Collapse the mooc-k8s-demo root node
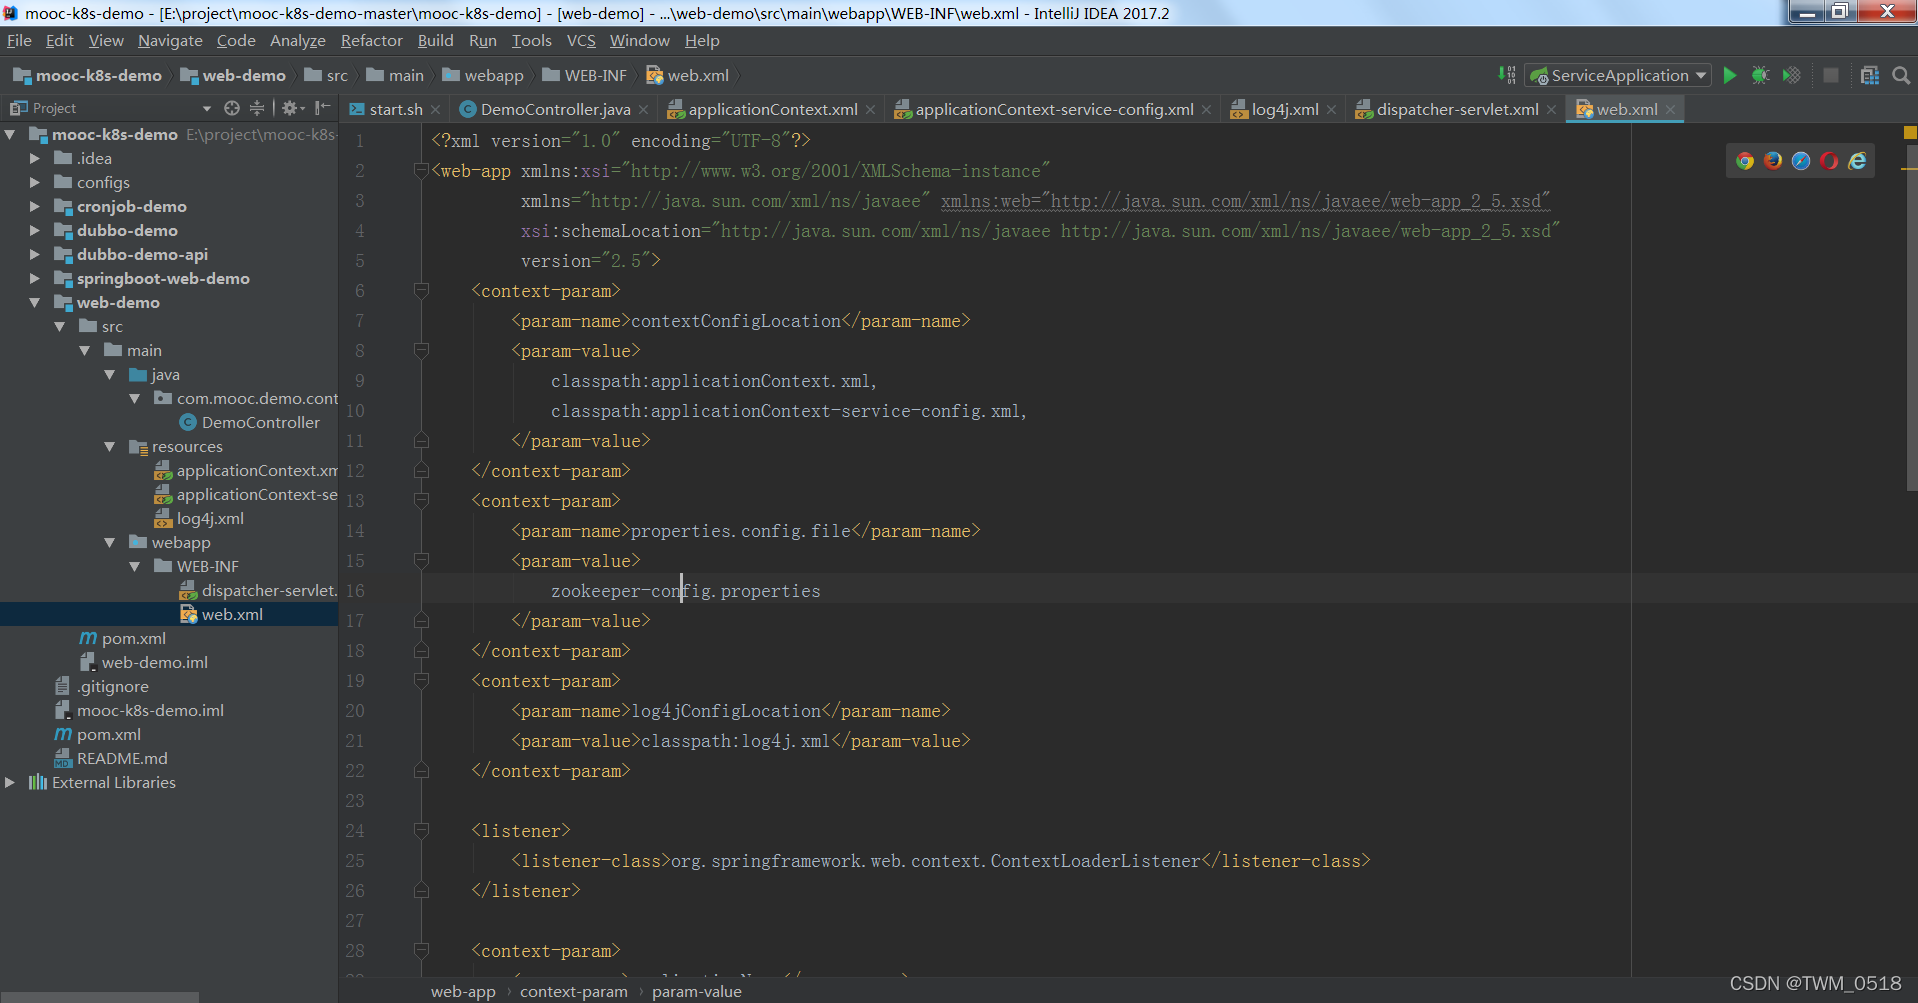The width and height of the screenshot is (1918, 1003). coord(10,134)
